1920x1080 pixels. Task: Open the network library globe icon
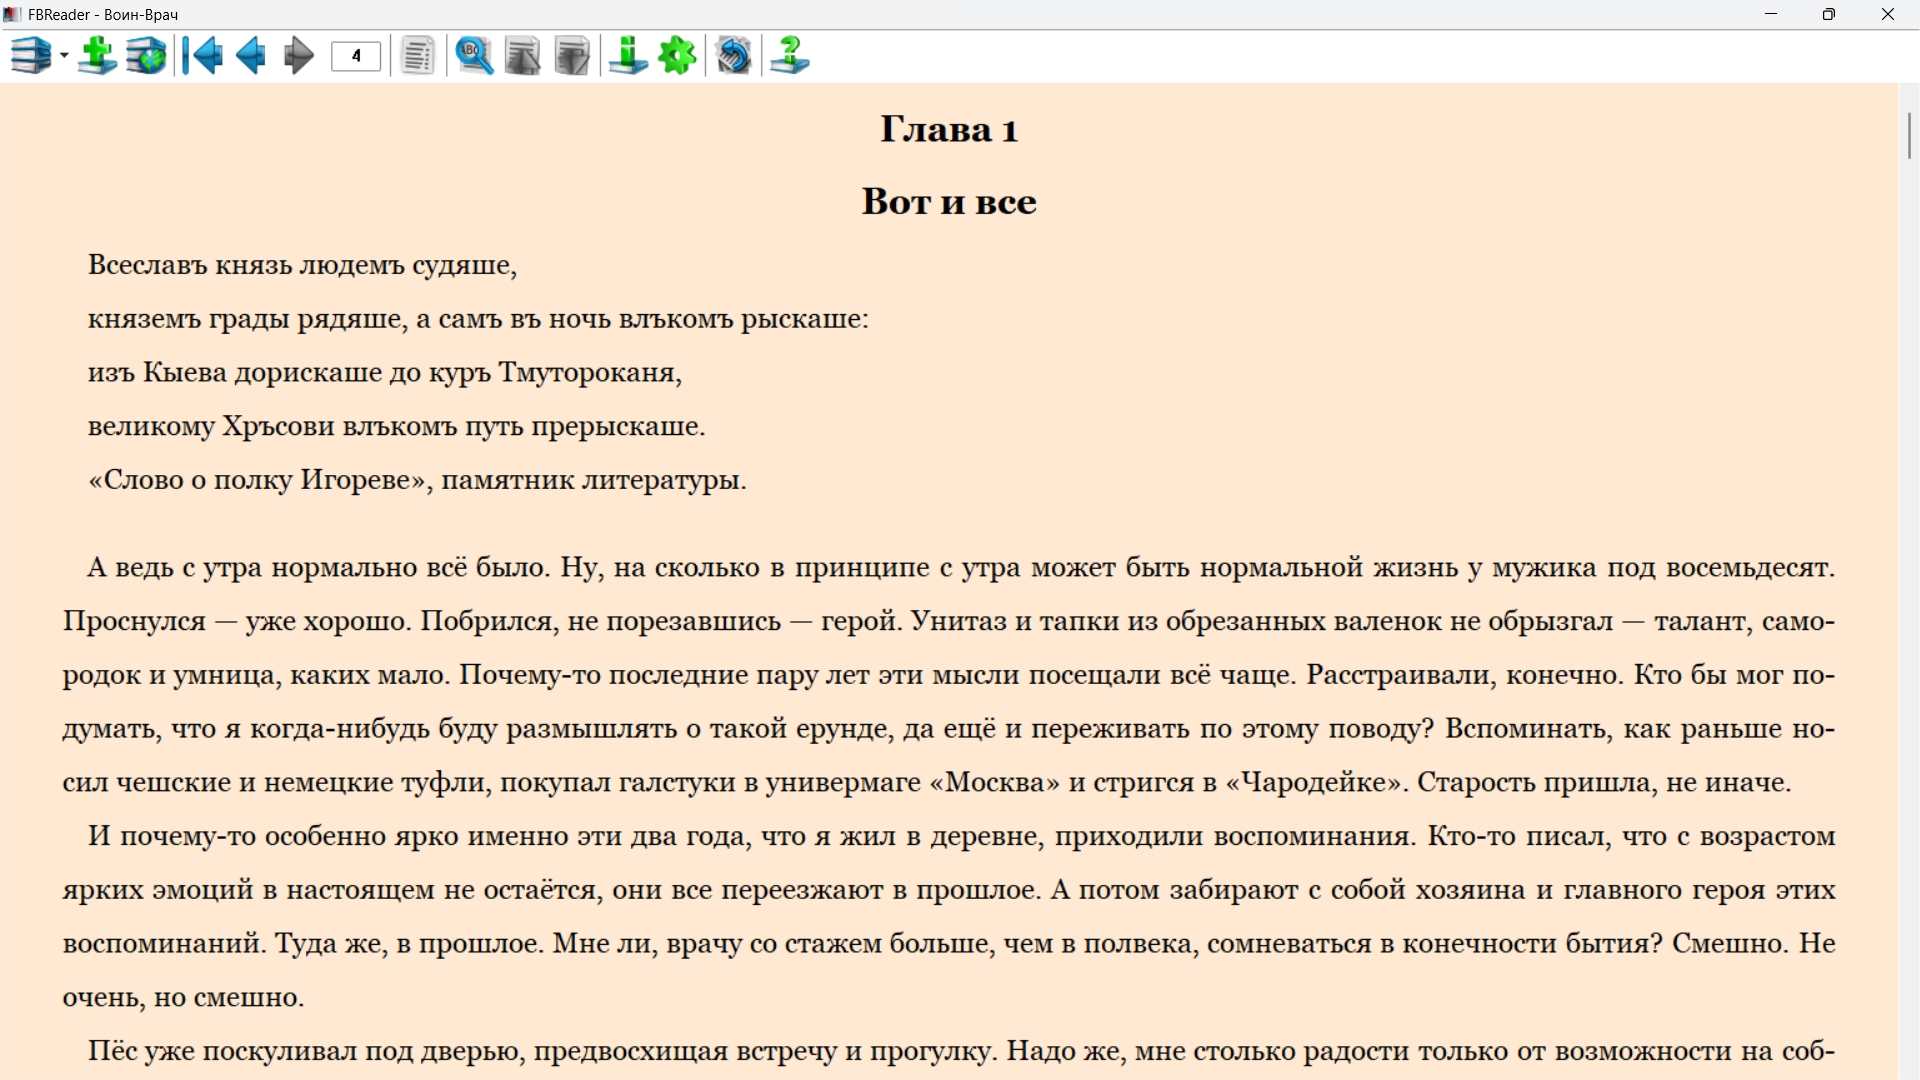(x=146, y=56)
